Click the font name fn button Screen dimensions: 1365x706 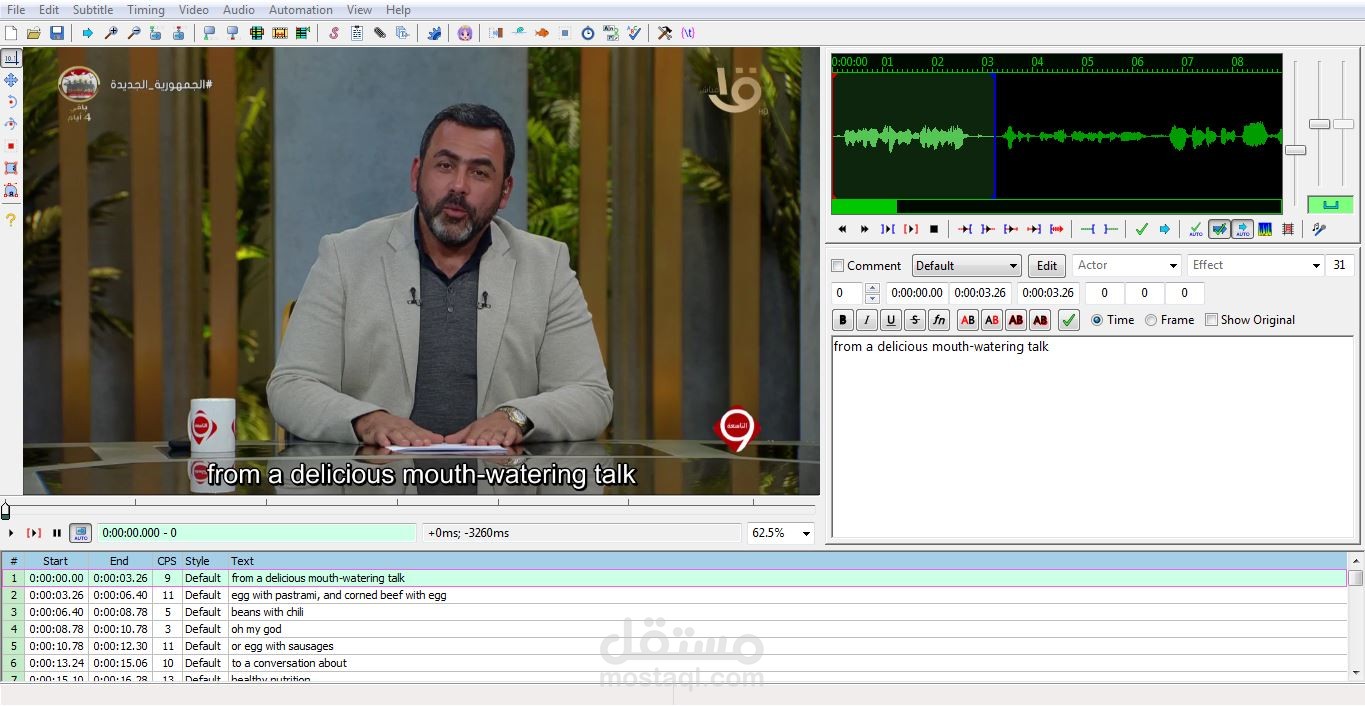tap(939, 320)
